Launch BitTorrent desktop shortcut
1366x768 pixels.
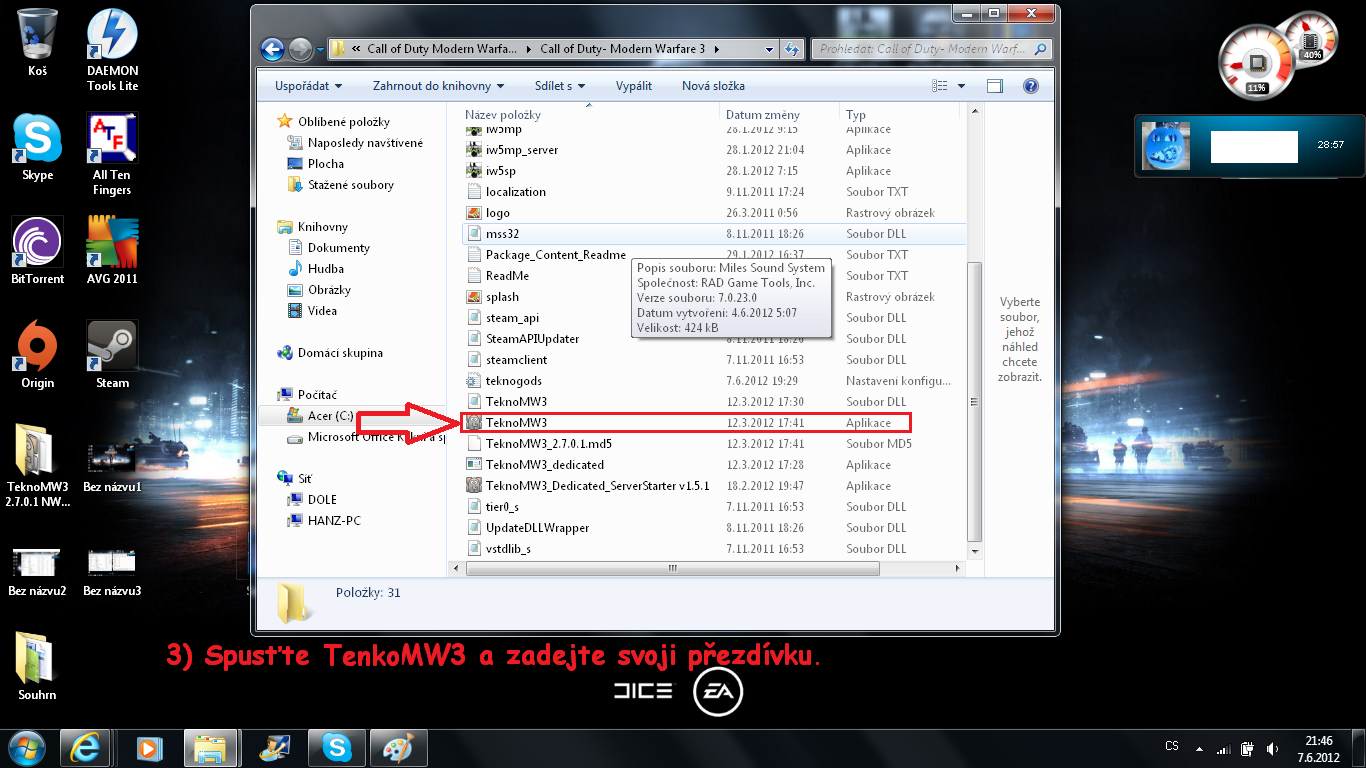pyautogui.click(x=38, y=251)
